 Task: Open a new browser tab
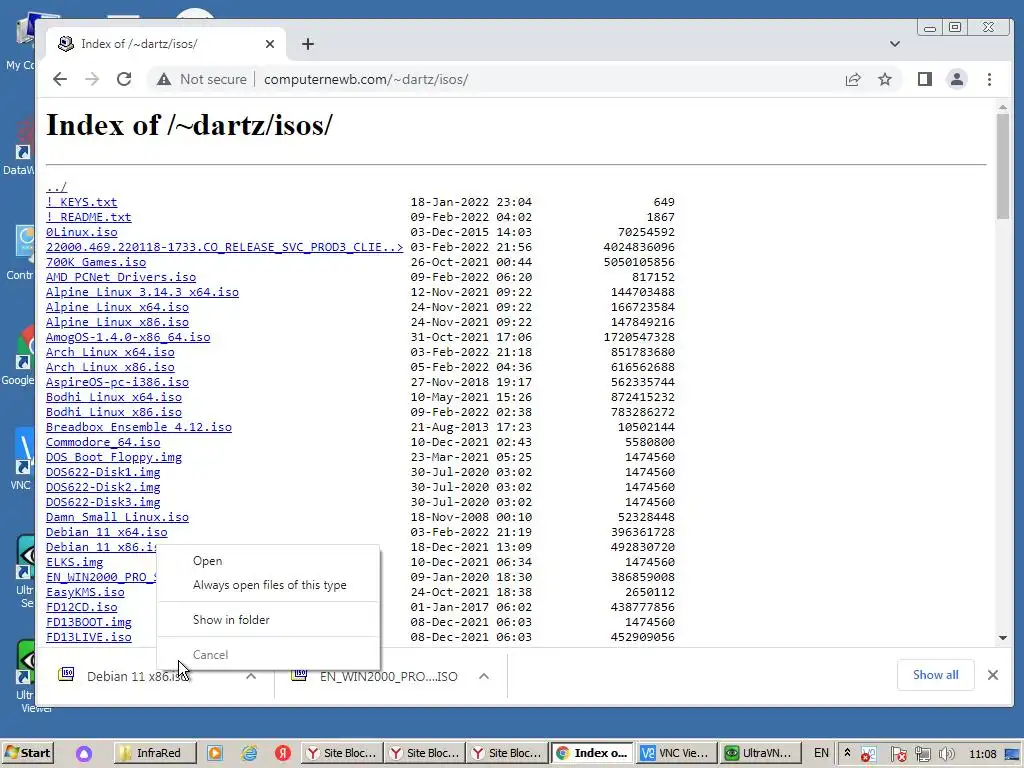[308, 44]
